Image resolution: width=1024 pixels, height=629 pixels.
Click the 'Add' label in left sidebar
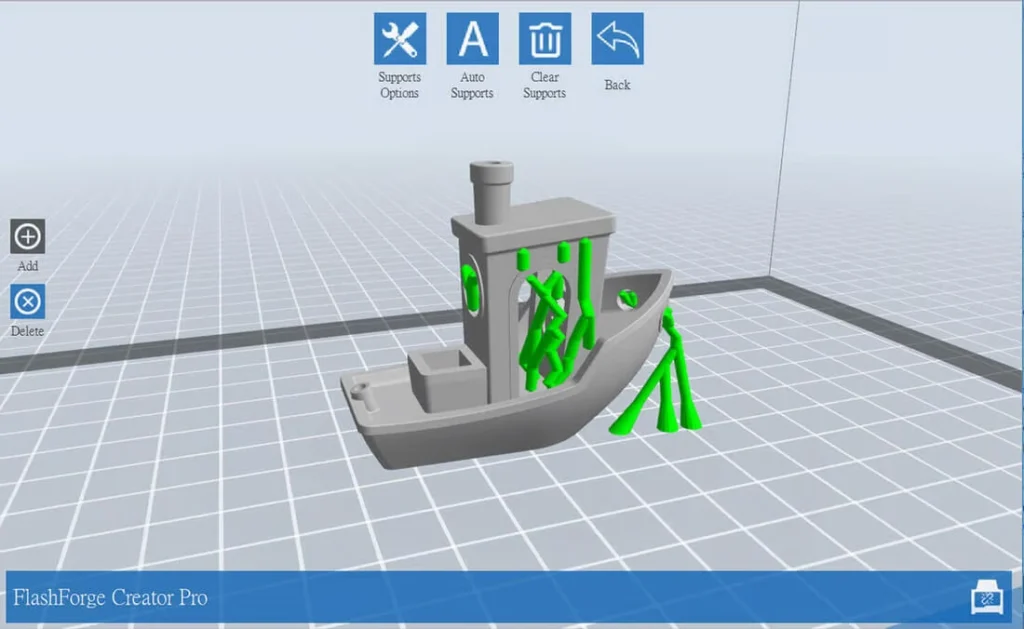pyautogui.click(x=27, y=266)
